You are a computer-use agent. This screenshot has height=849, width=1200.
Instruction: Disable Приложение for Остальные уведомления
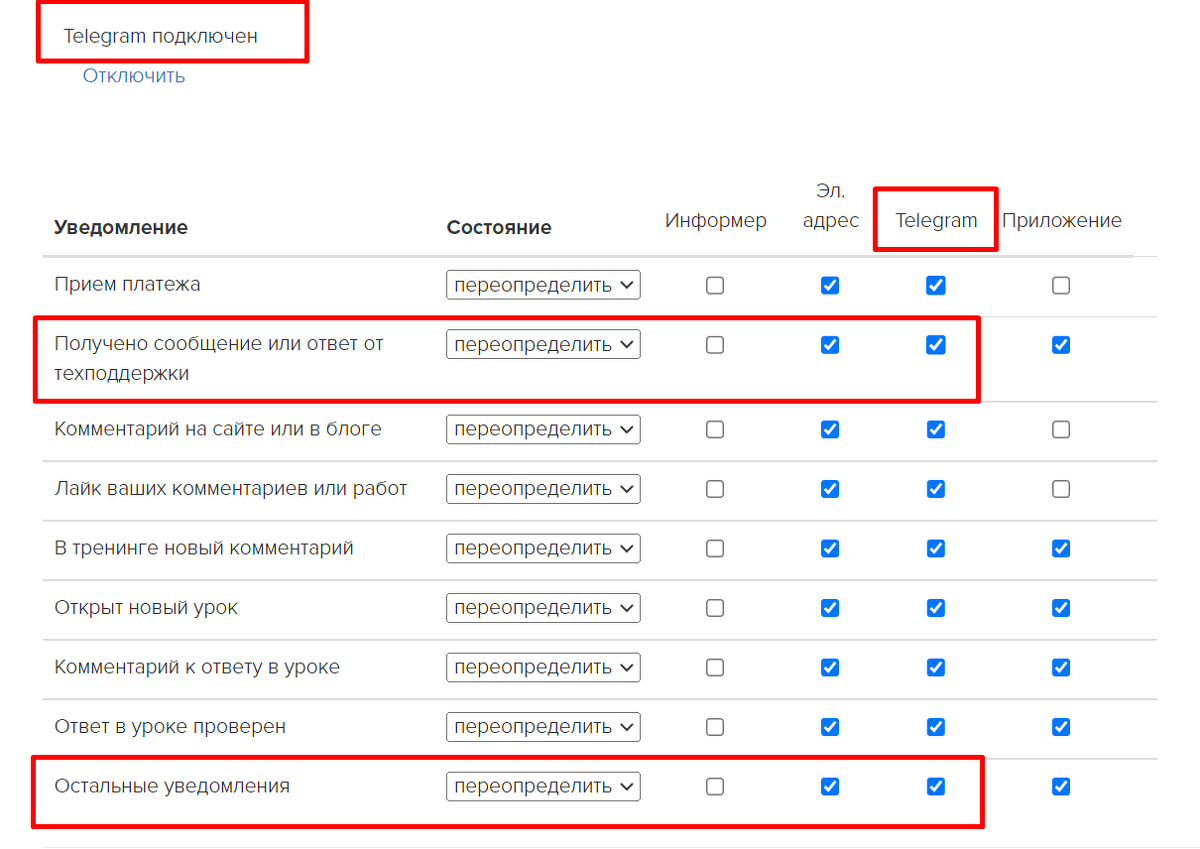1061,786
